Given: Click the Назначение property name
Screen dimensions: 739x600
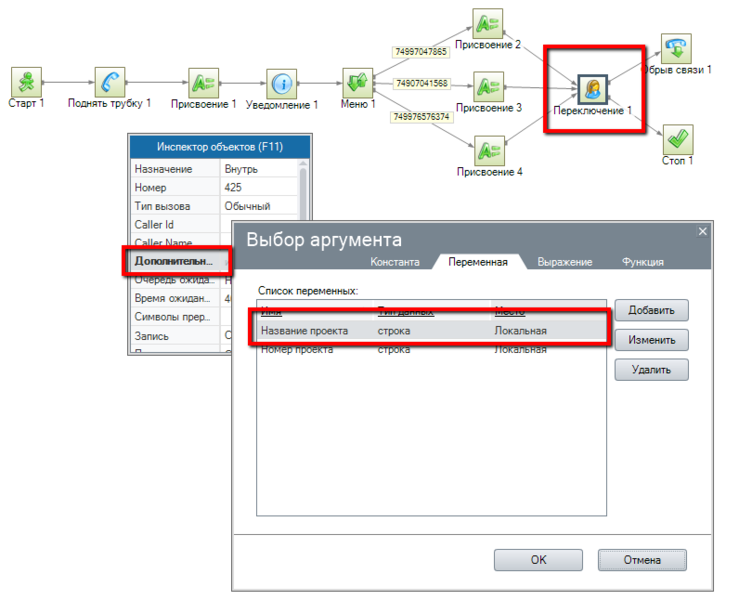Looking at the screenshot, I should click(x=164, y=169).
